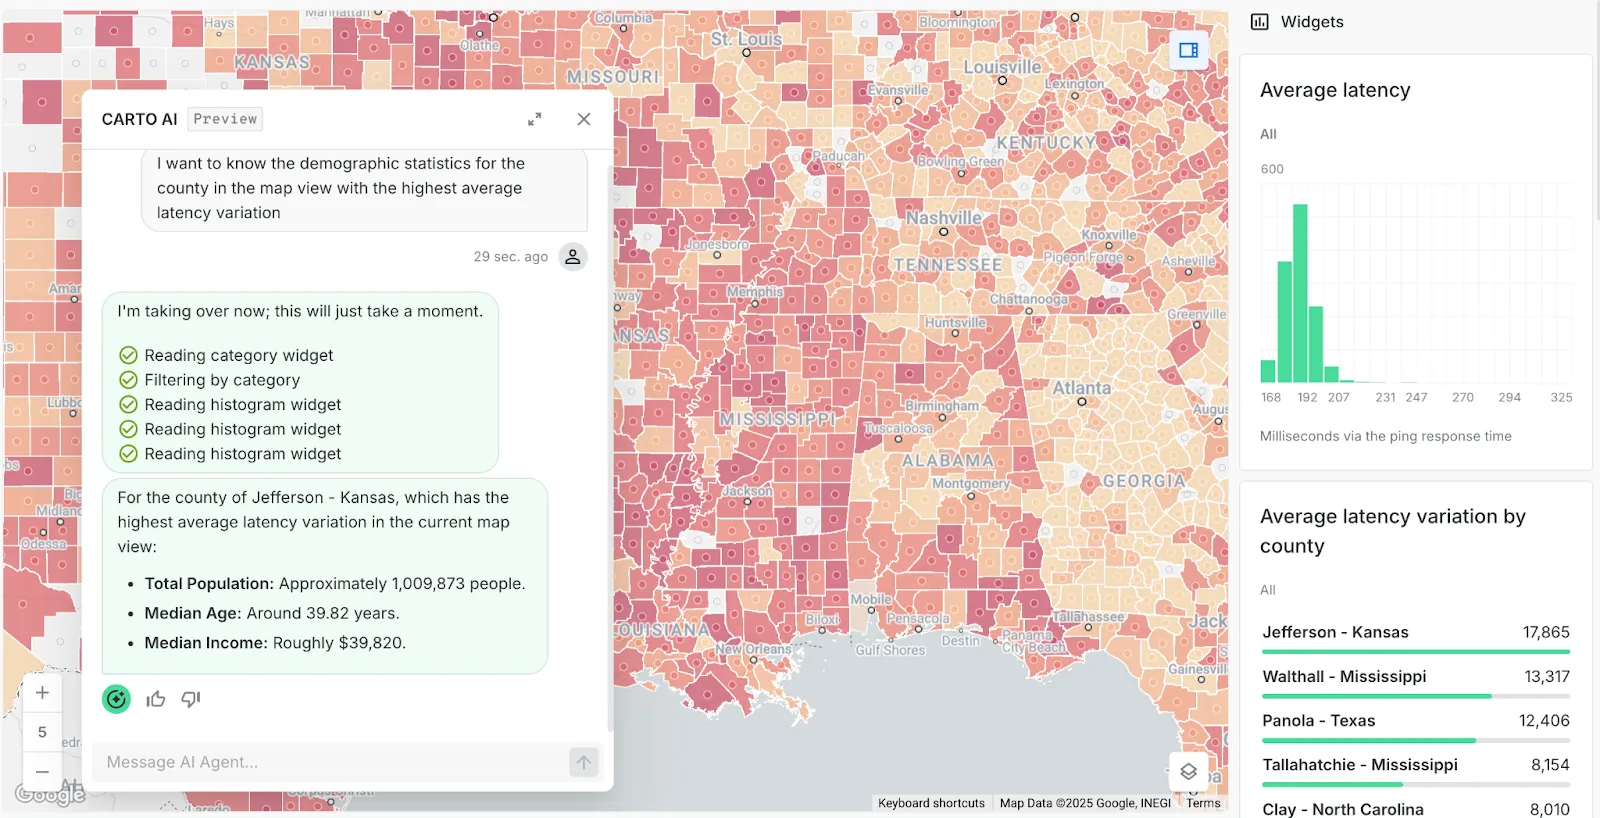Expand the CARTO AI chat panel
Screen dimensions: 1600x818
[x=535, y=119]
